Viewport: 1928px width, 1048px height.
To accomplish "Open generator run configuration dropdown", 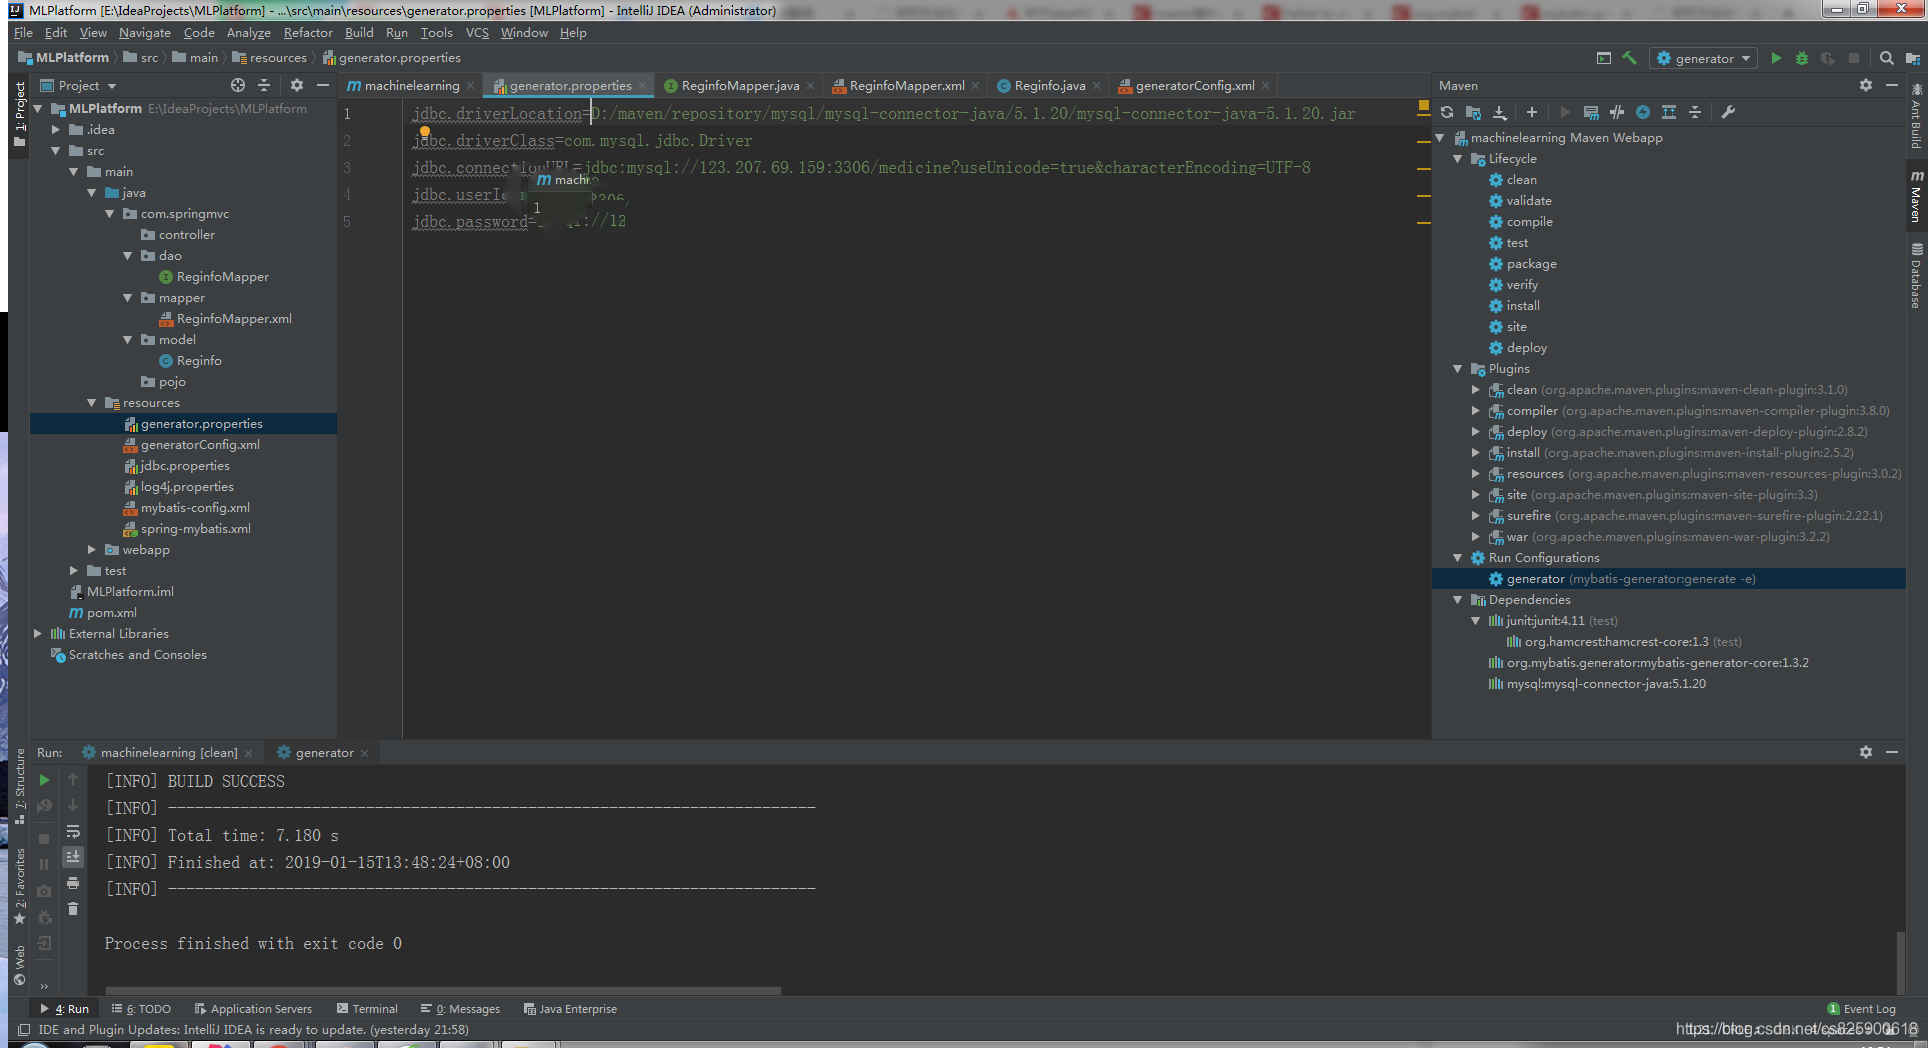I will click(x=1704, y=58).
